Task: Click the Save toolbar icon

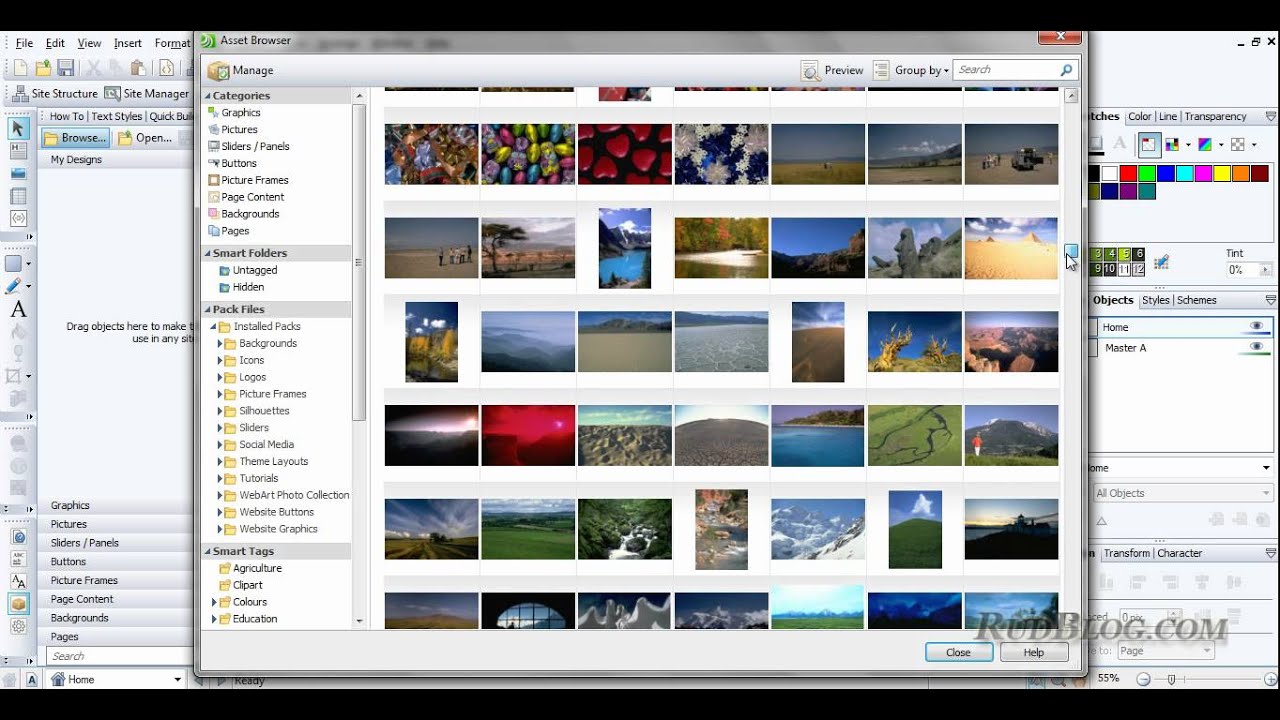Action: pos(65,68)
